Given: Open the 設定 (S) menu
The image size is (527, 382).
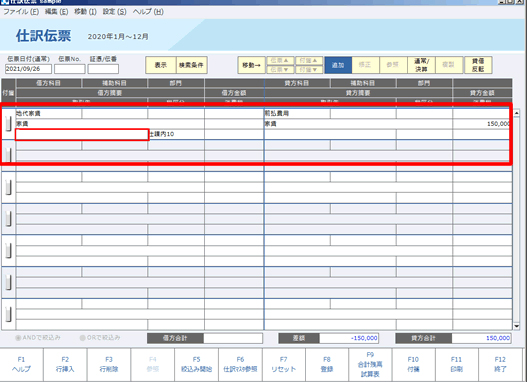Looking at the screenshot, I should coord(115,12).
